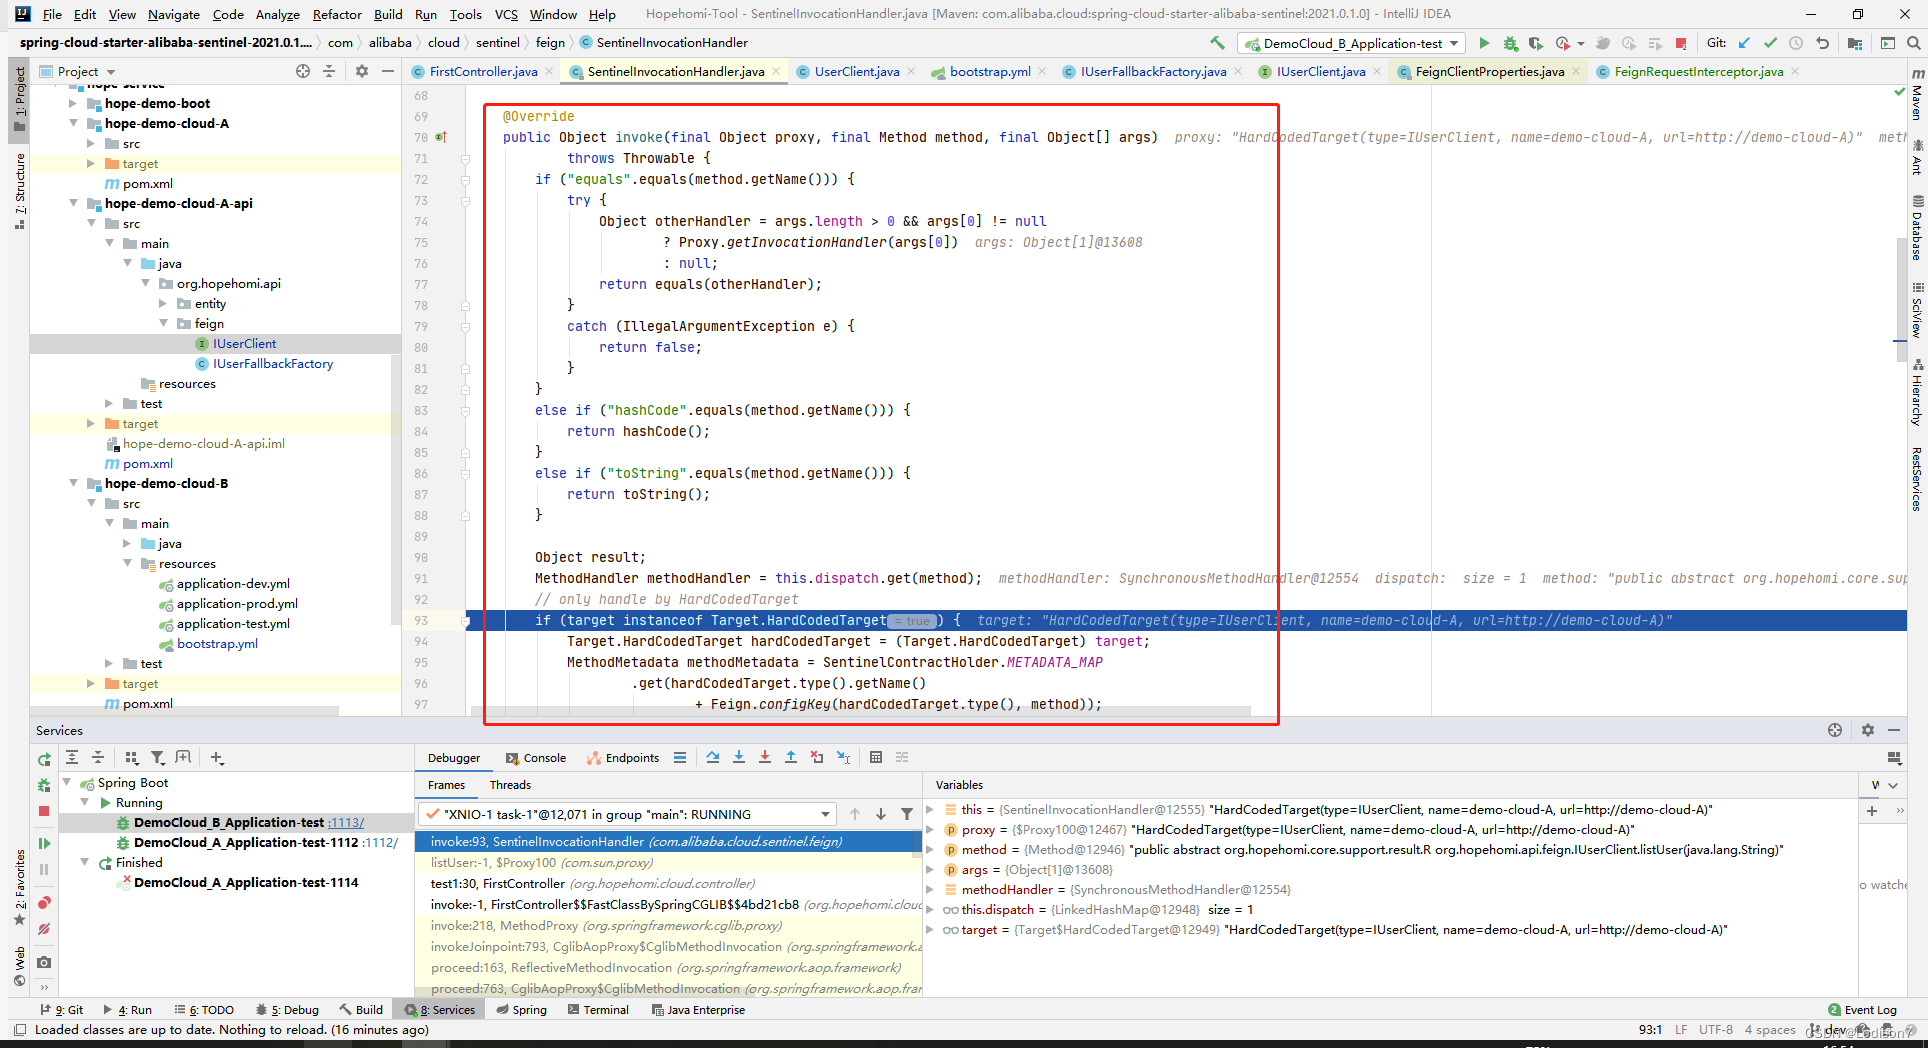Viewport: 1928px width, 1048px height.
Task: Commit changes with green Git checkmark
Action: [x=1770, y=43]
